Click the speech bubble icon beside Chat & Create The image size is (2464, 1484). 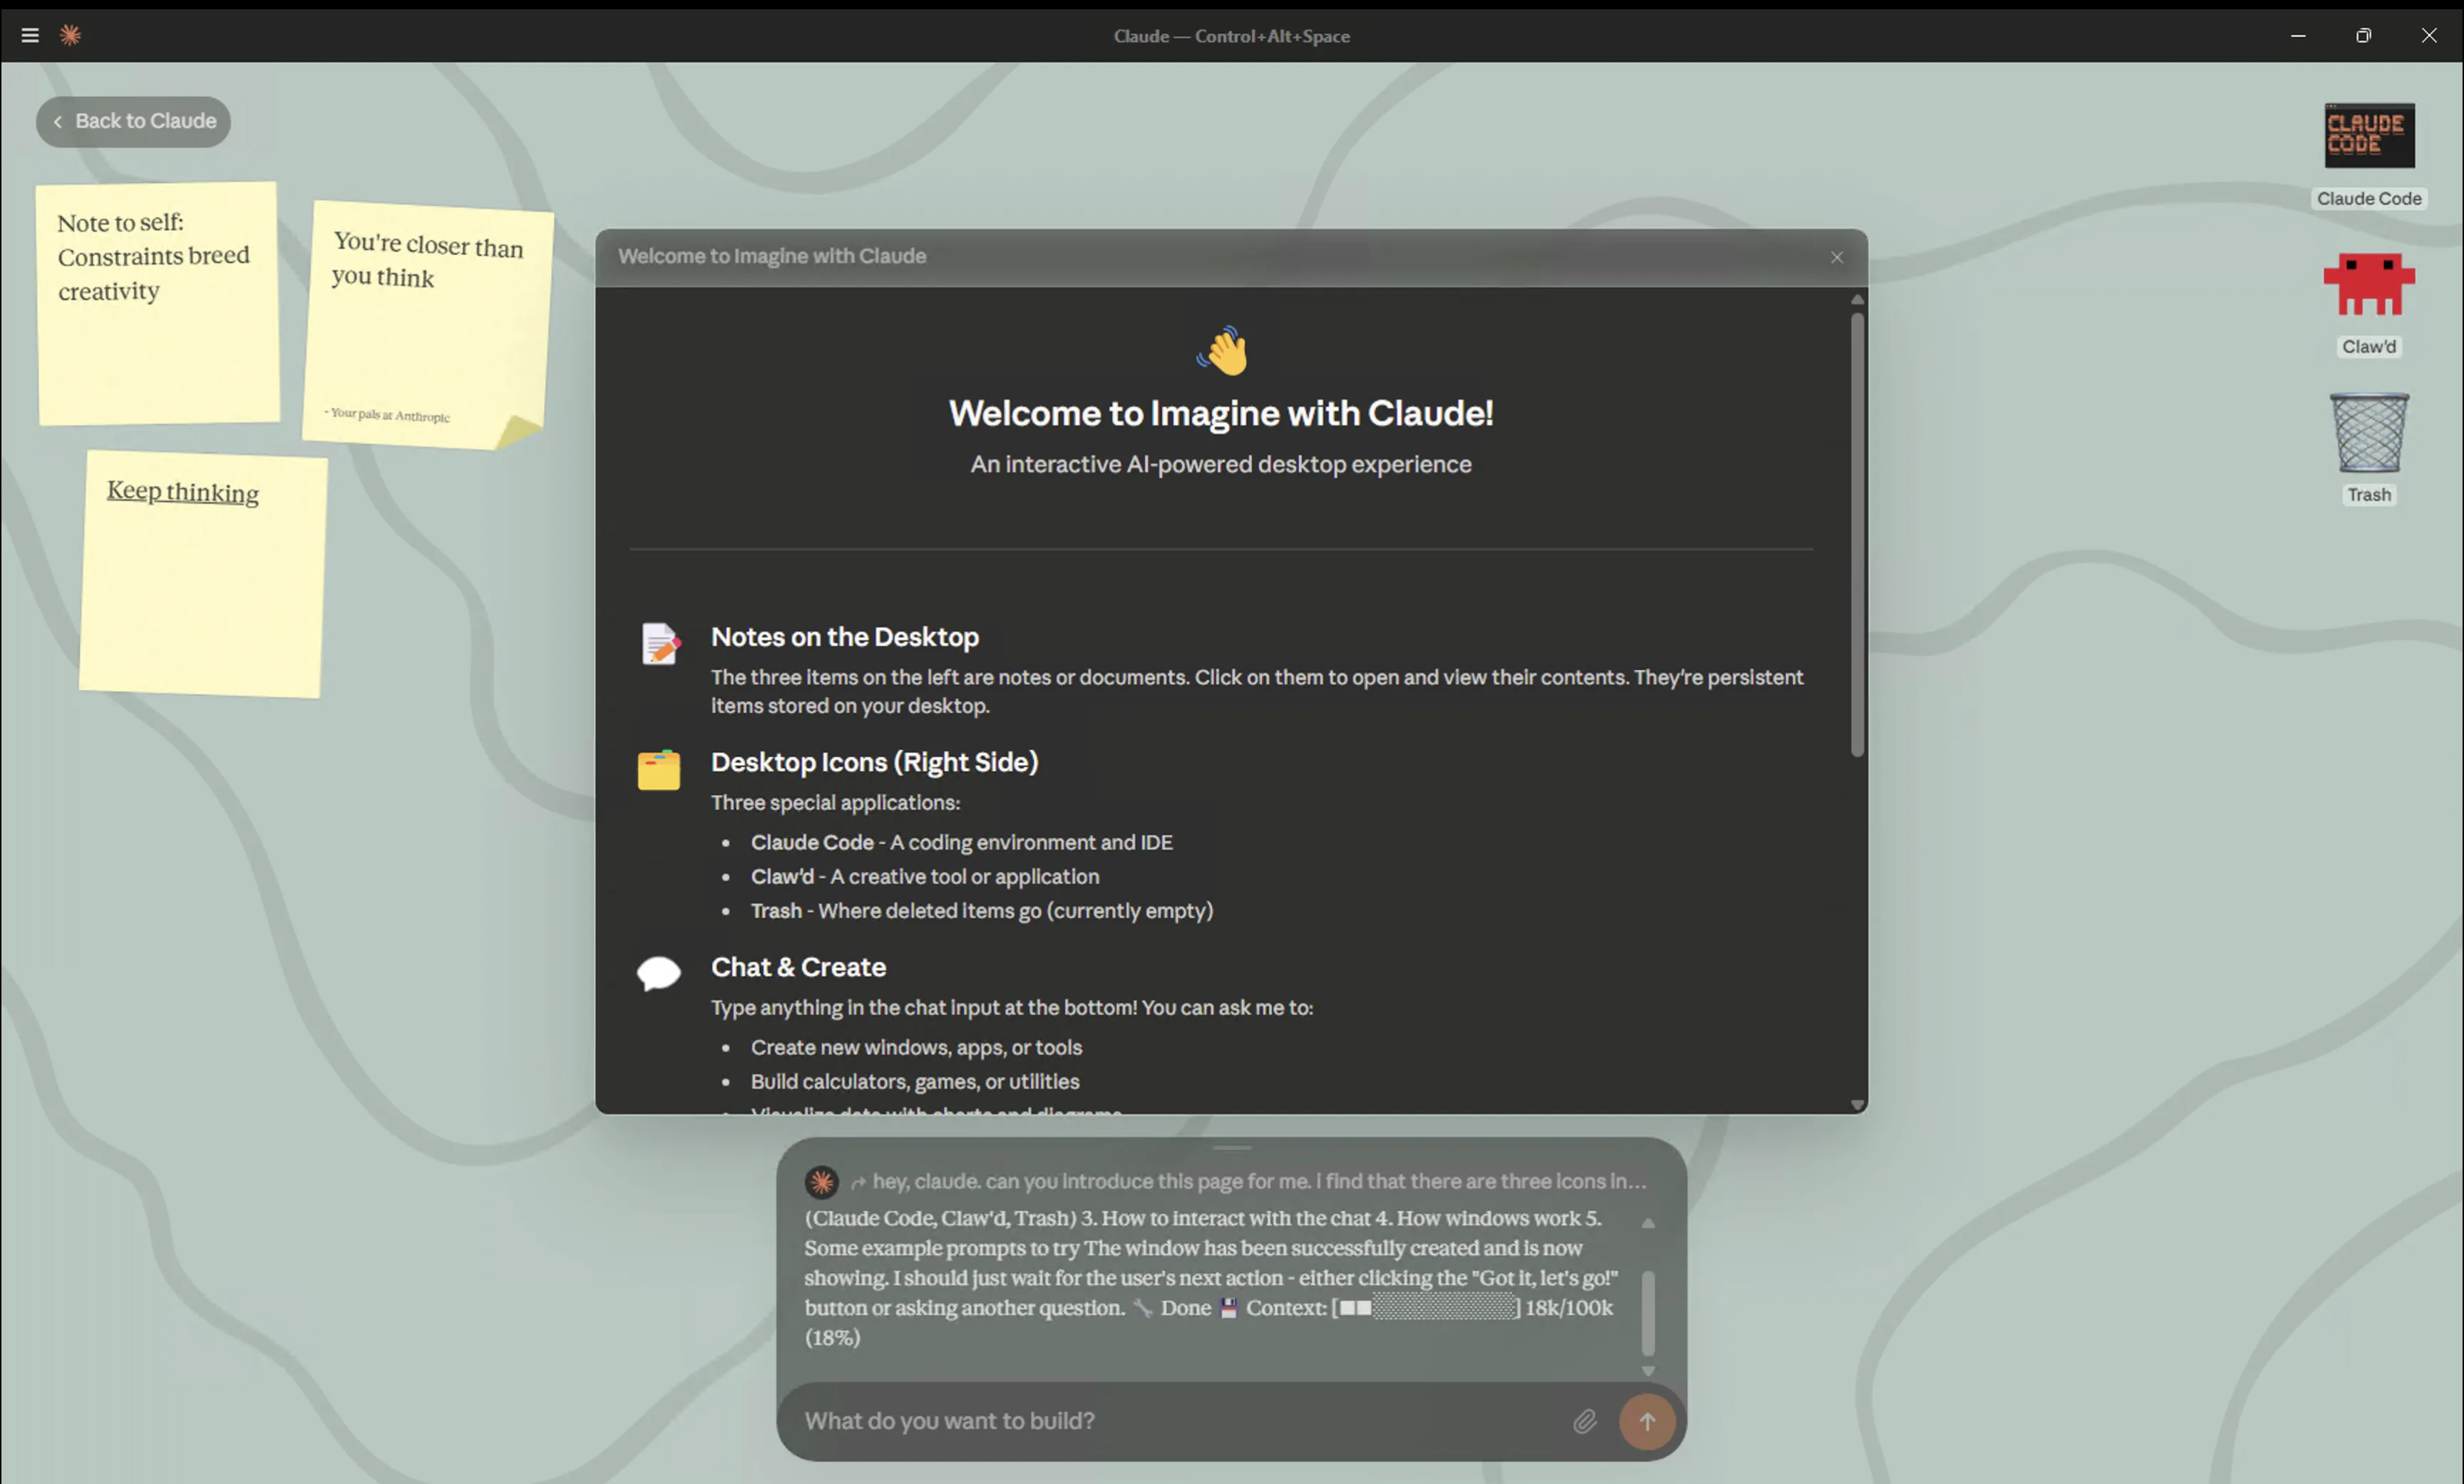[659, 973]
